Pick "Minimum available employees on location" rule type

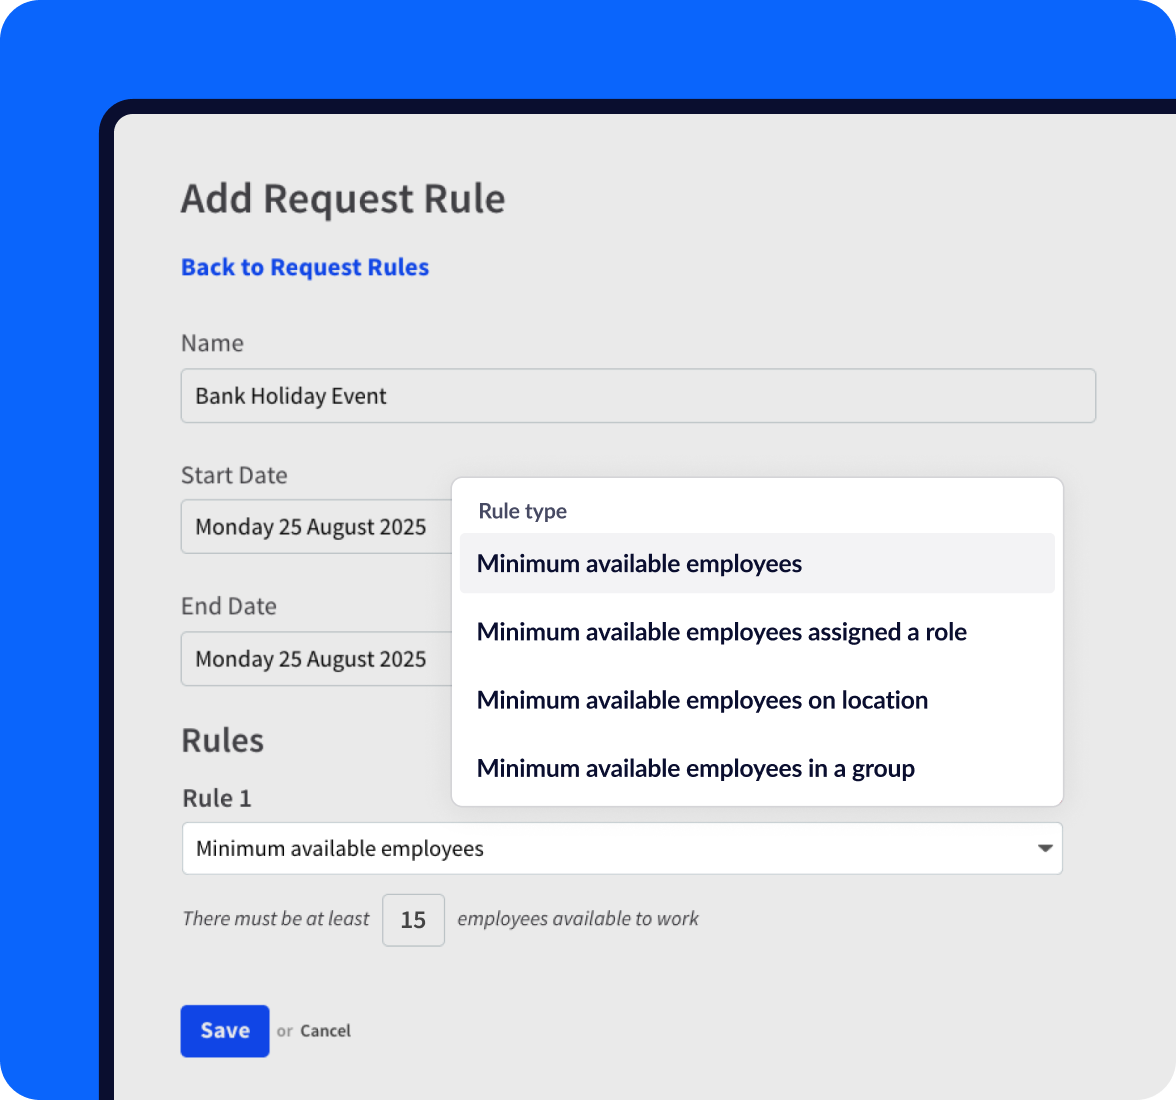(x=702, y=699)
